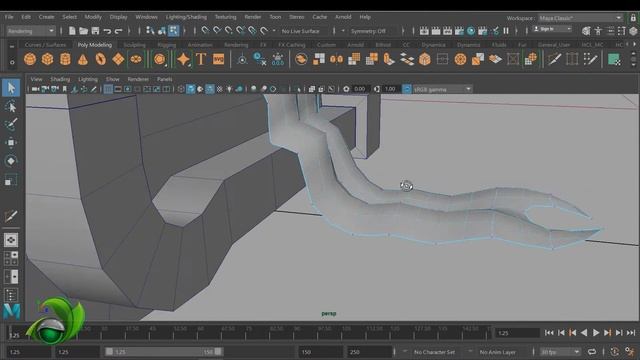Open the viewport Panels menu
This screenshot has width=640, height=360.
click(x=164, y=79)
